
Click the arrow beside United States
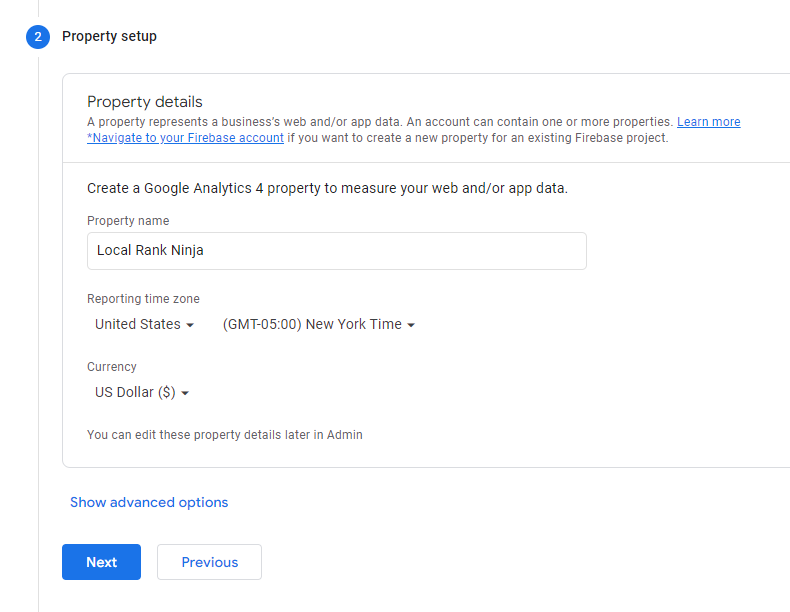[190, 325]
